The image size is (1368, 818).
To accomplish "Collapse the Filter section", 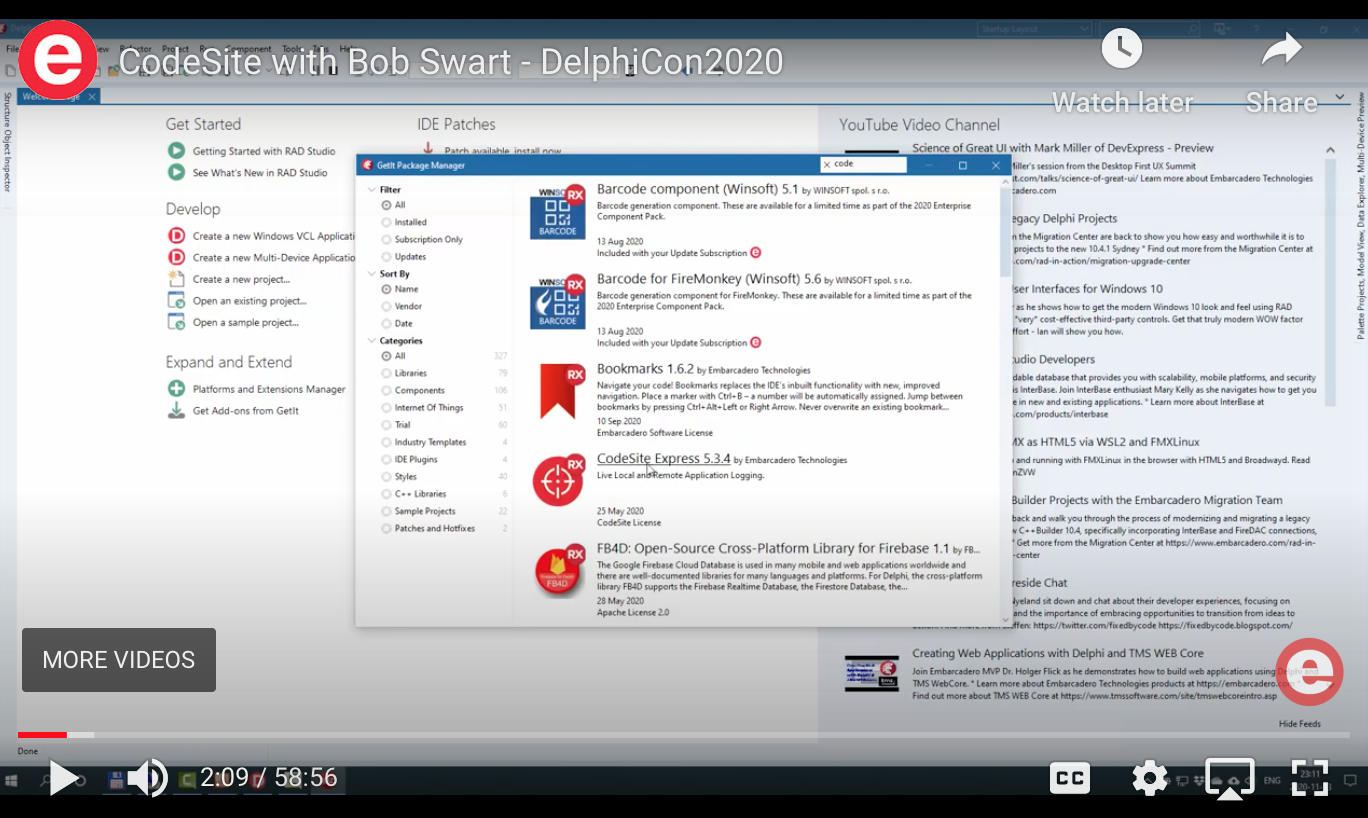I will [x=371, y=189].
